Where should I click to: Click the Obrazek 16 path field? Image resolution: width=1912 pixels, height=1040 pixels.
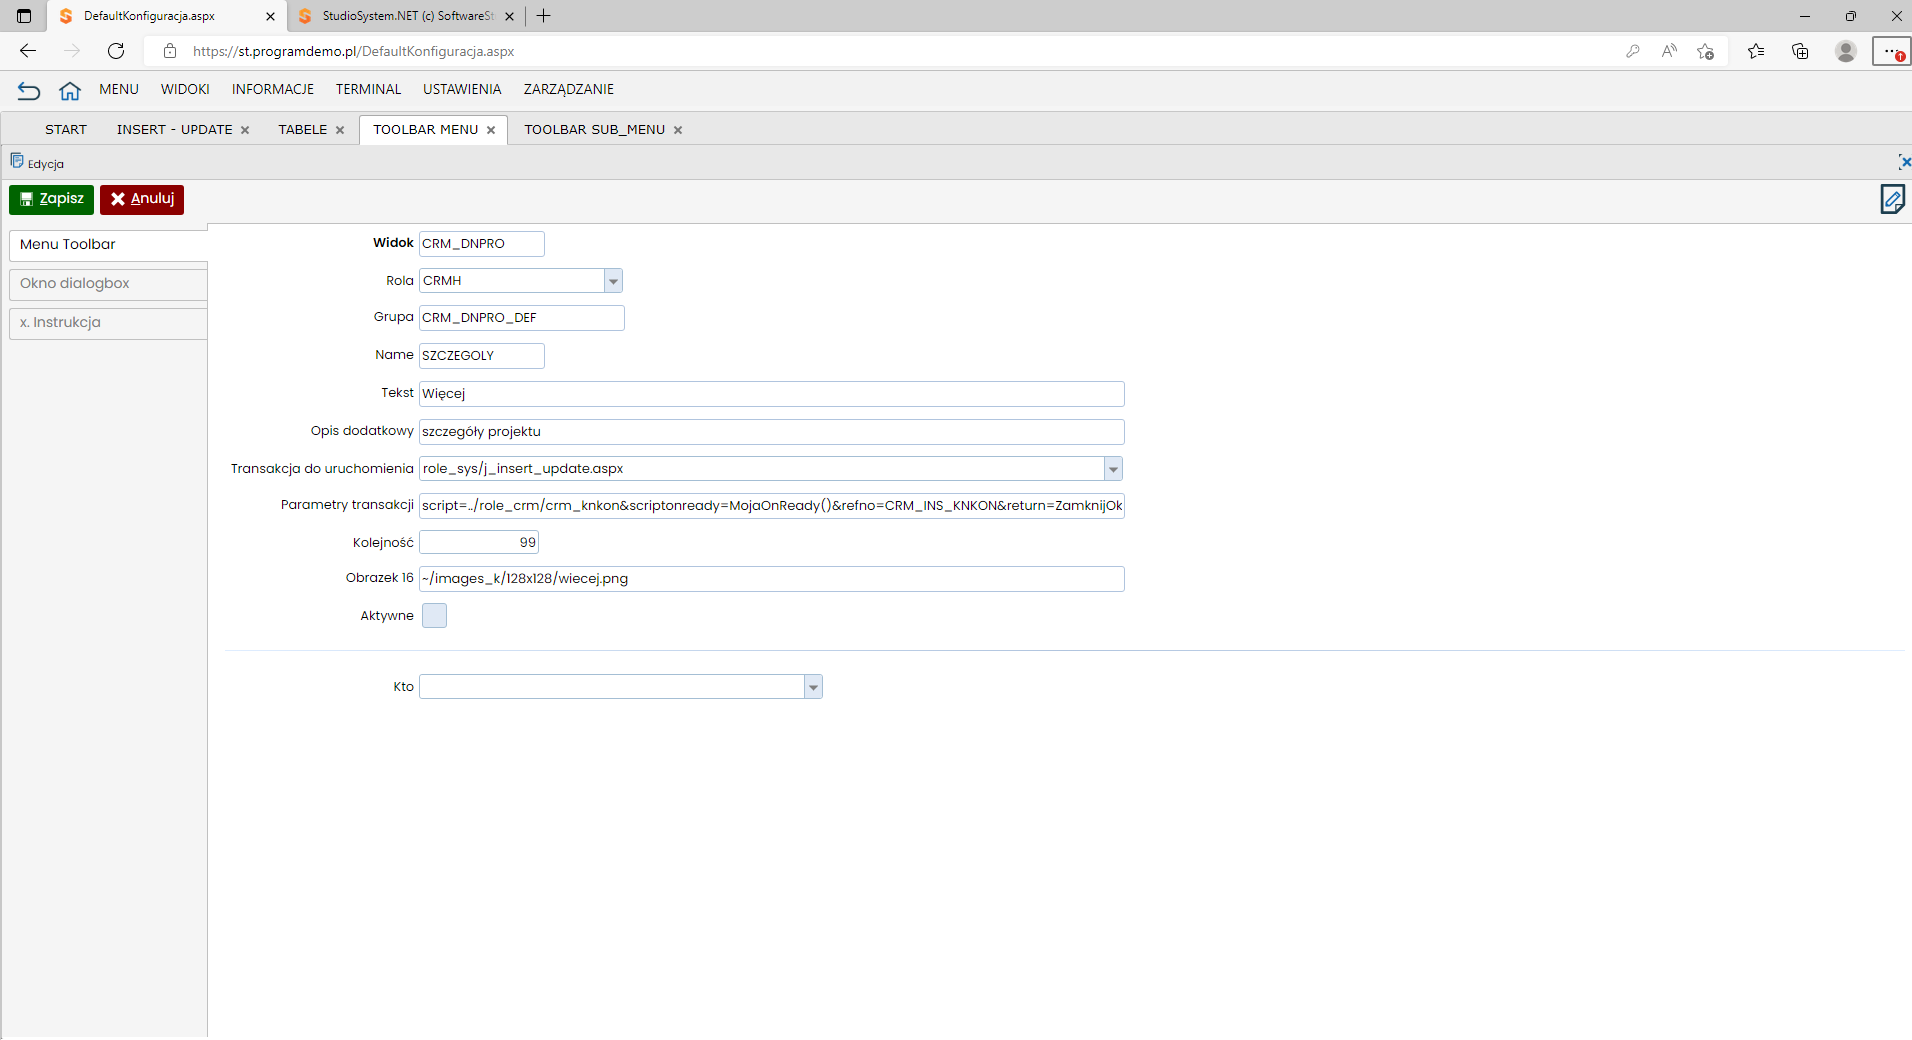tap(772, 579)
